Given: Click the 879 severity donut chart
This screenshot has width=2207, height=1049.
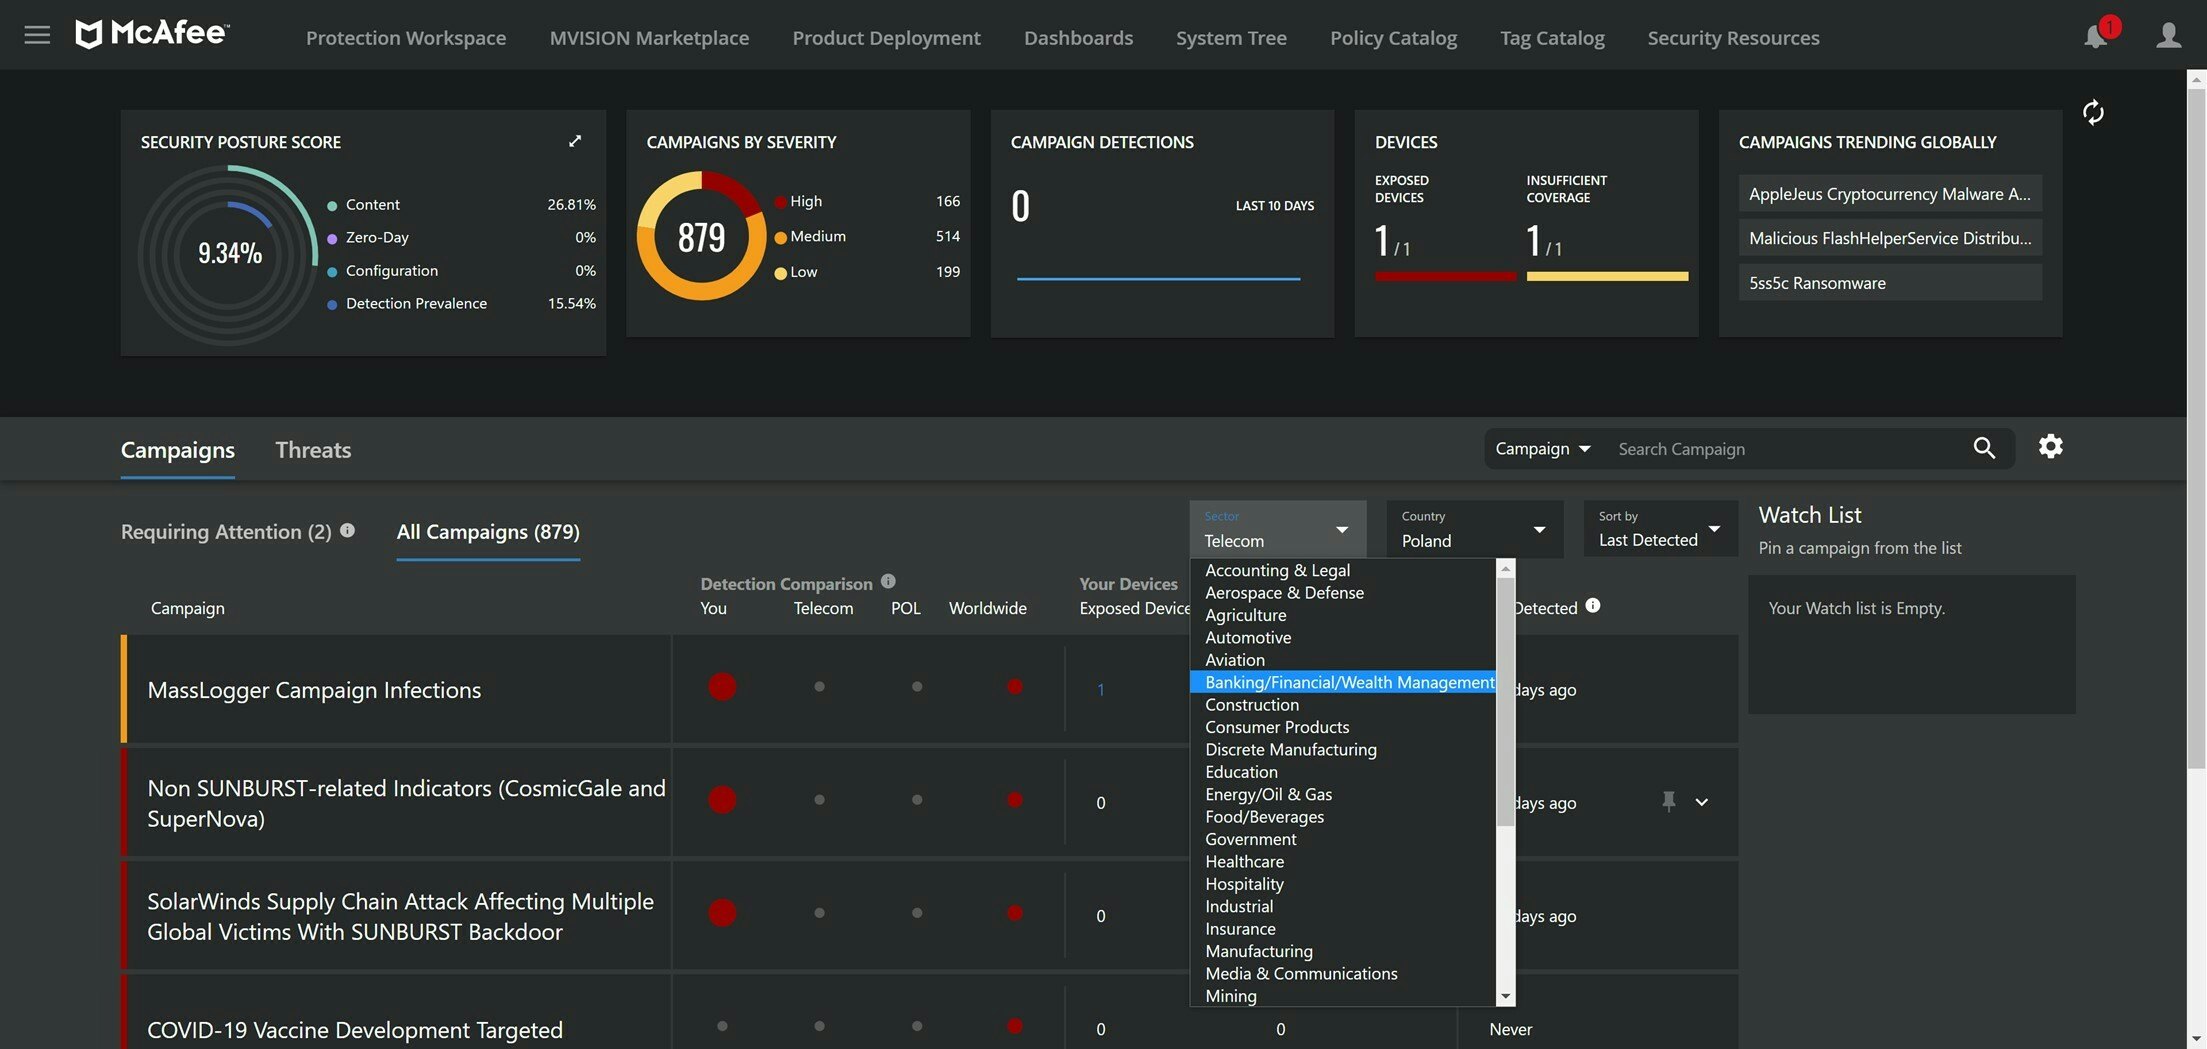Looking at the screenshot, I should [701, 236].
